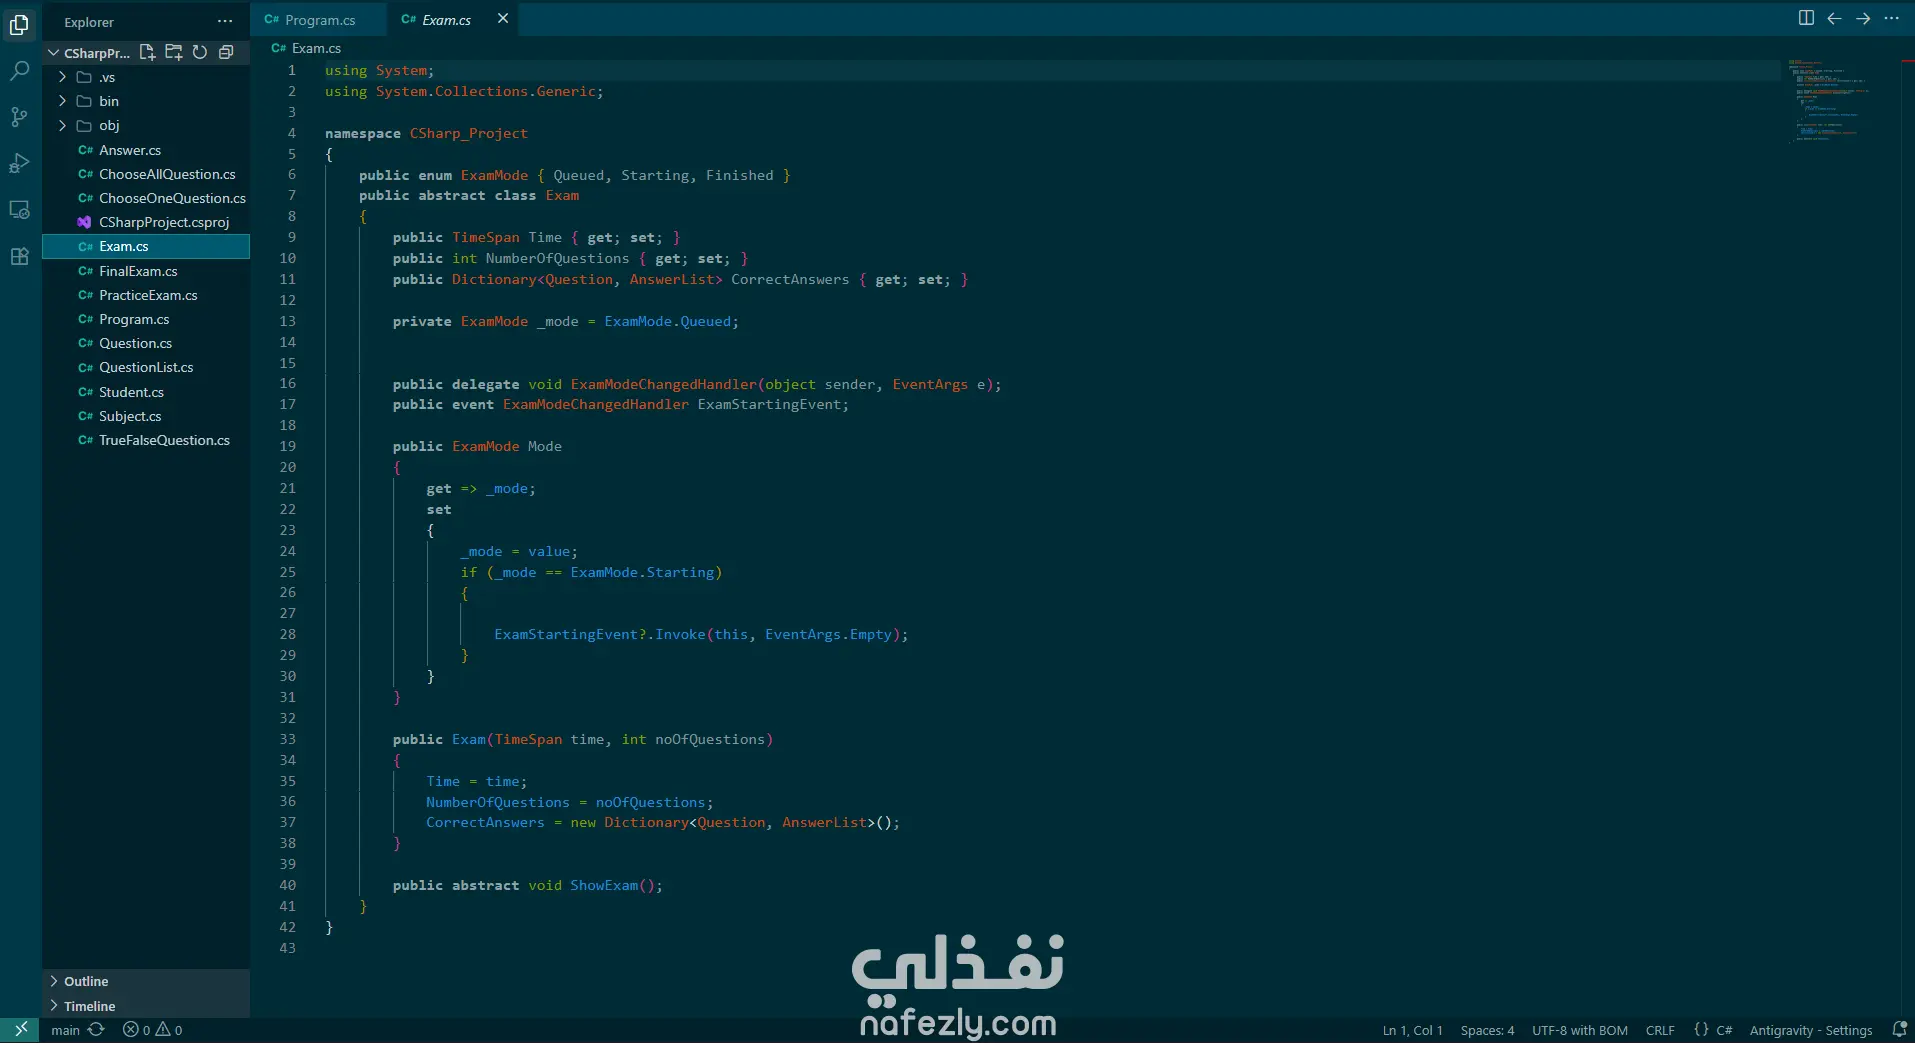Viewport: 1915px width, 1043px height.
Task: Create a new folder in the explorer
Action: pyautogui.click(x=173, y=52)
